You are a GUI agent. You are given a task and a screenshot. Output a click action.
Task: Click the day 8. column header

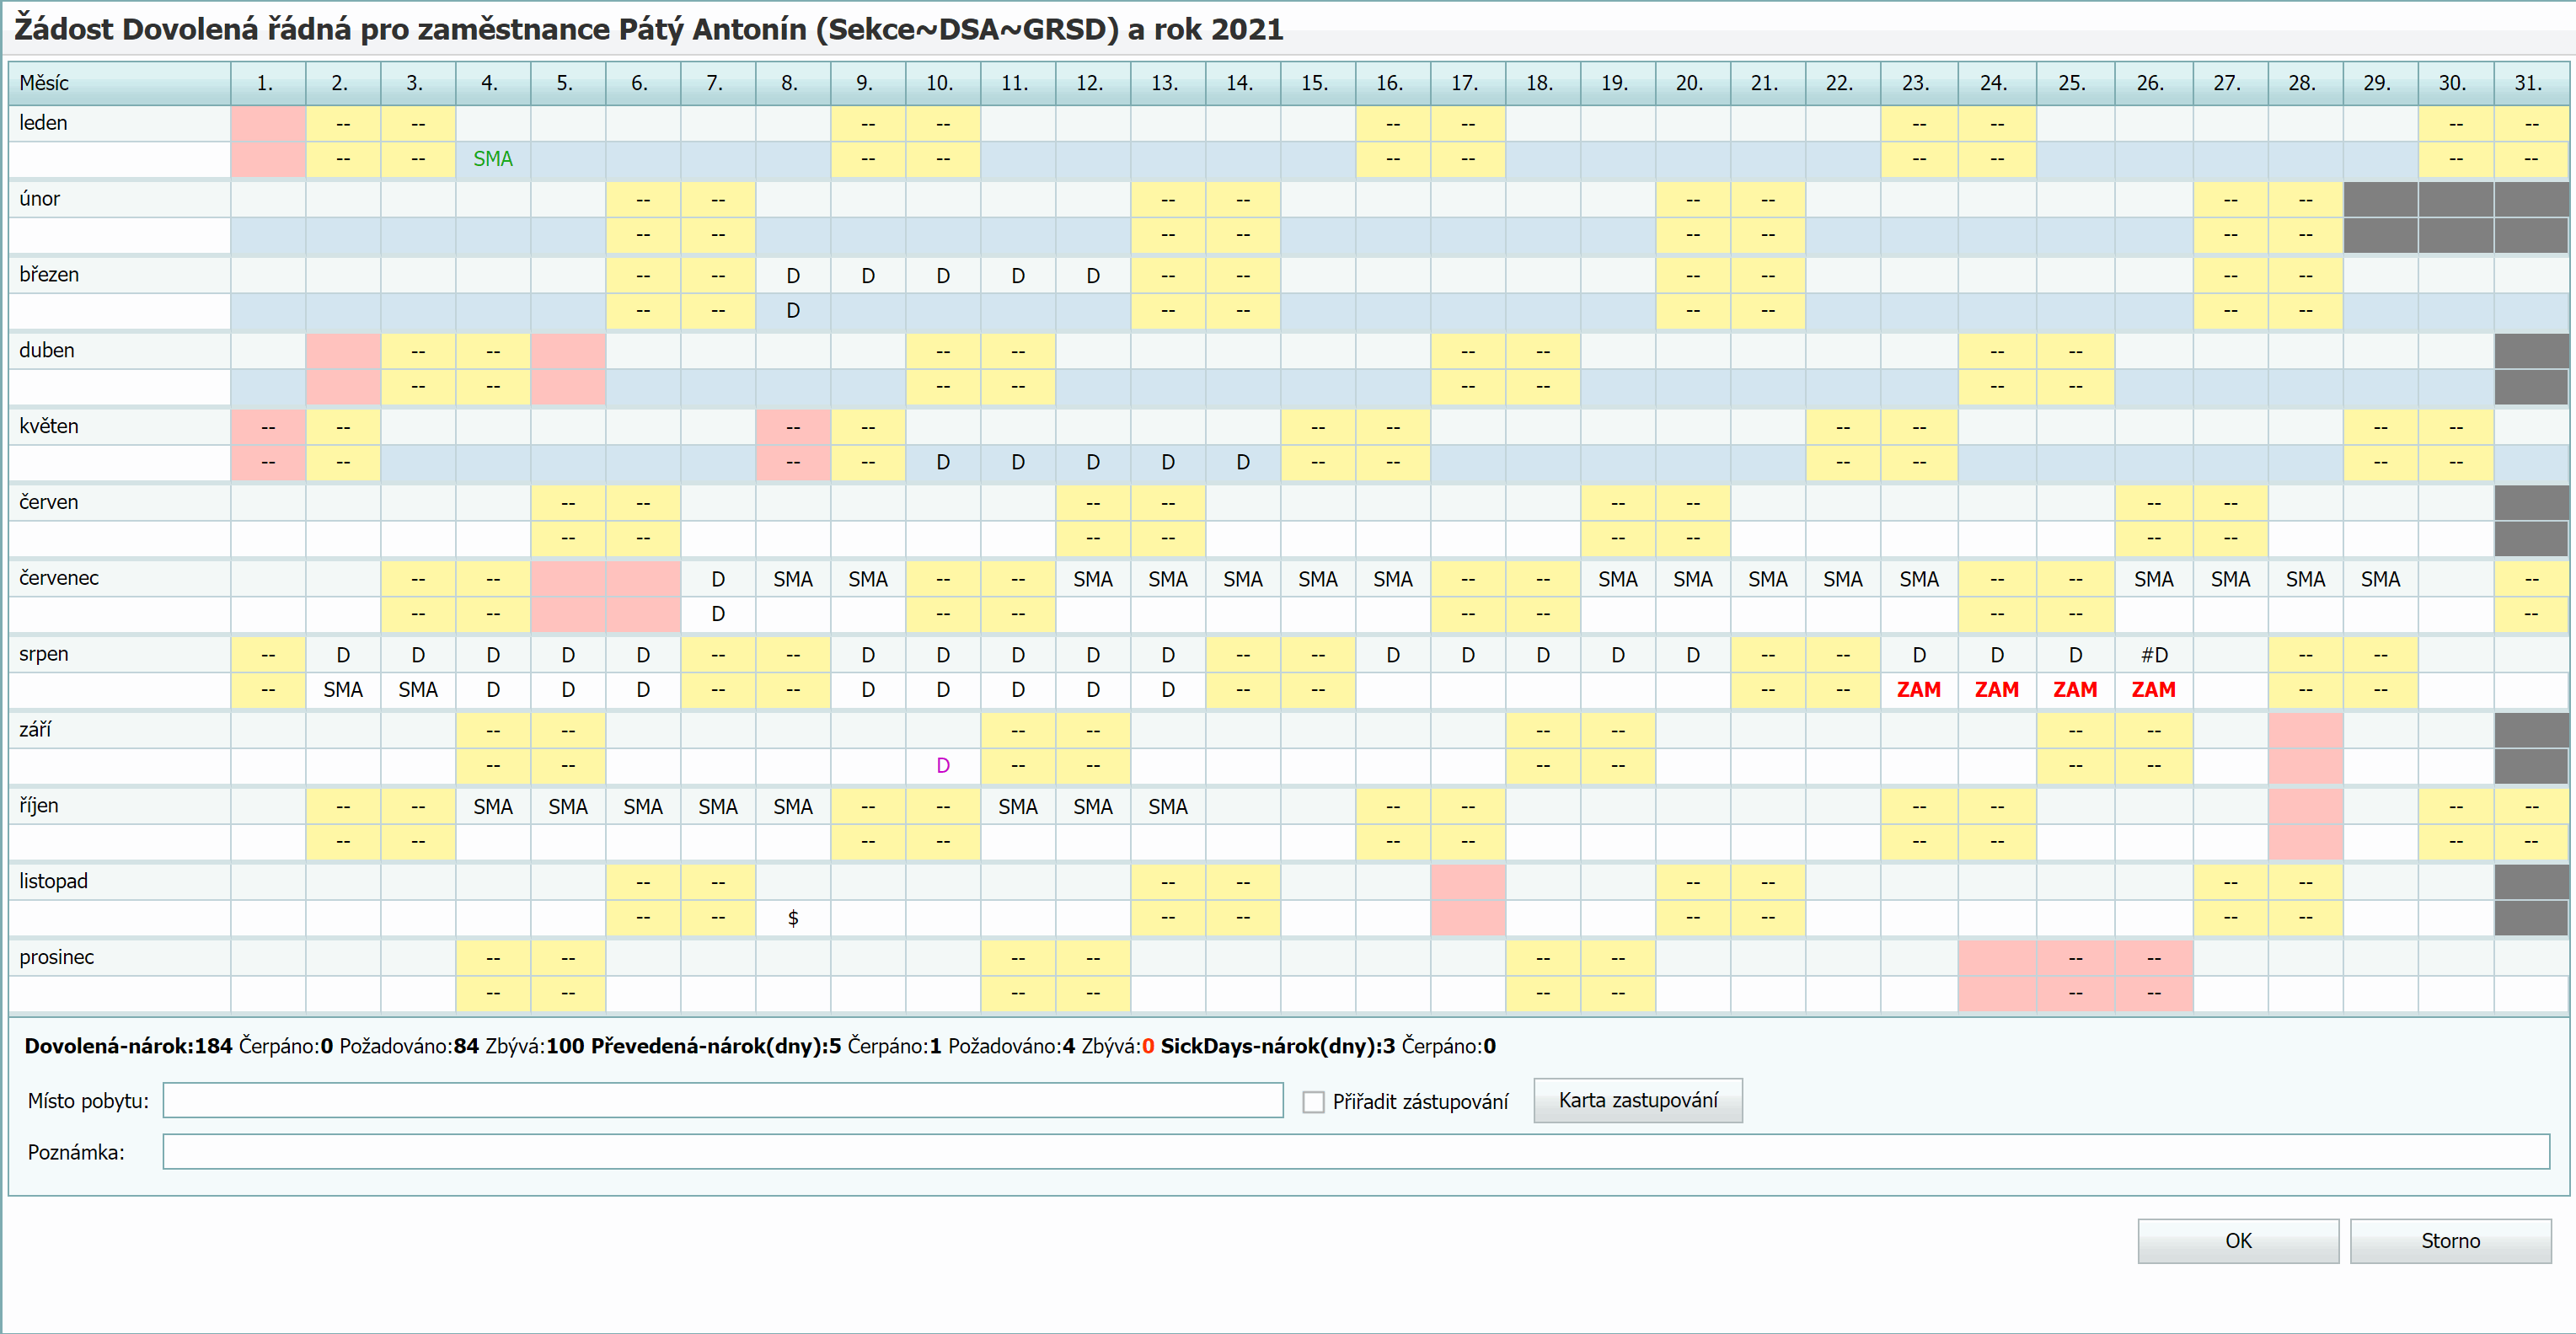pyautogui.click(x=793, y=83)
